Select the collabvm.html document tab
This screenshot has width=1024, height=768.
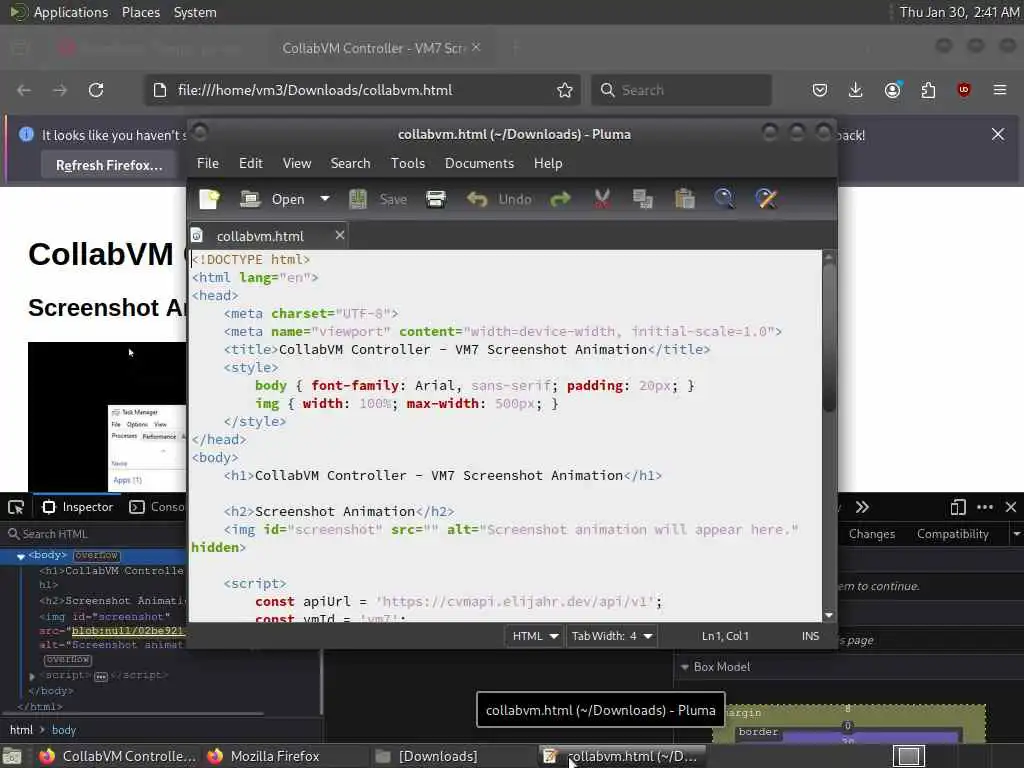click(260, 236)
